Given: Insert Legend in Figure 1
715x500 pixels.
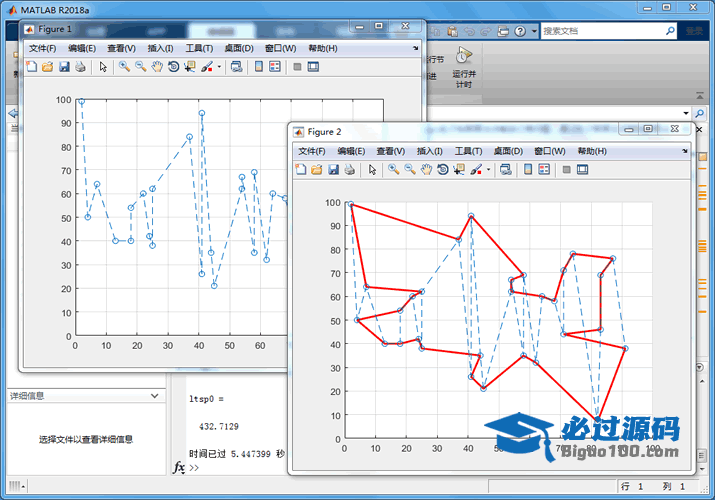Looking at the screenshot, I should 275,67.
